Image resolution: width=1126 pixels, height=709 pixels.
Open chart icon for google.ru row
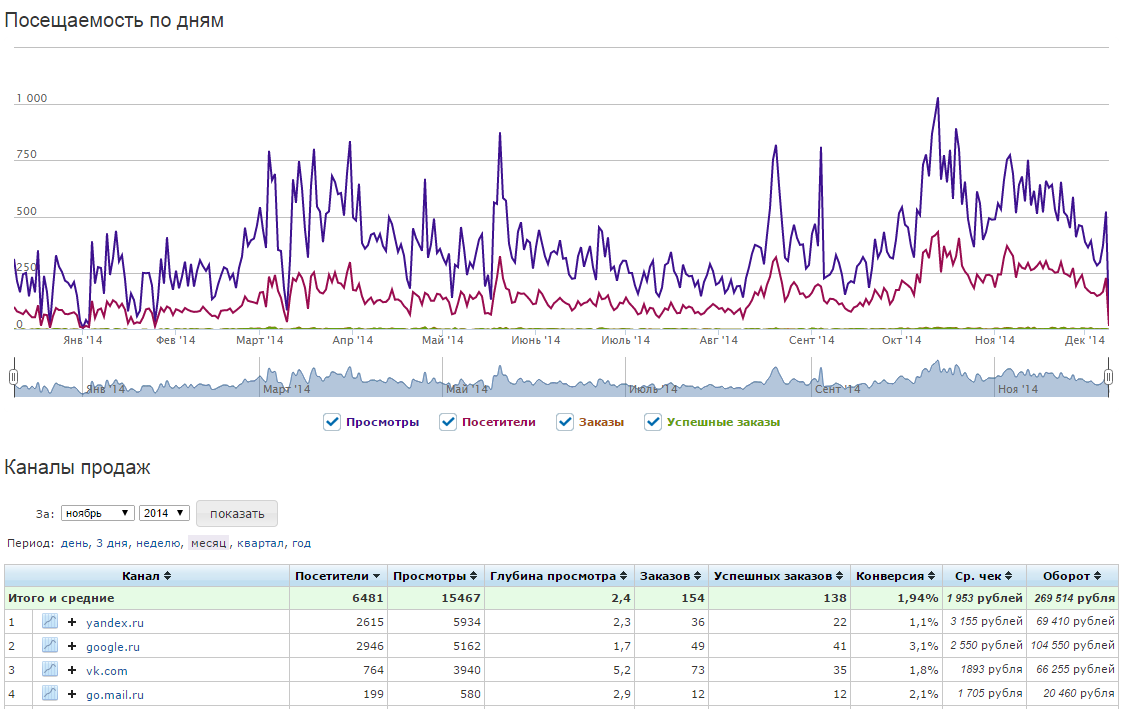click(50, 646)
